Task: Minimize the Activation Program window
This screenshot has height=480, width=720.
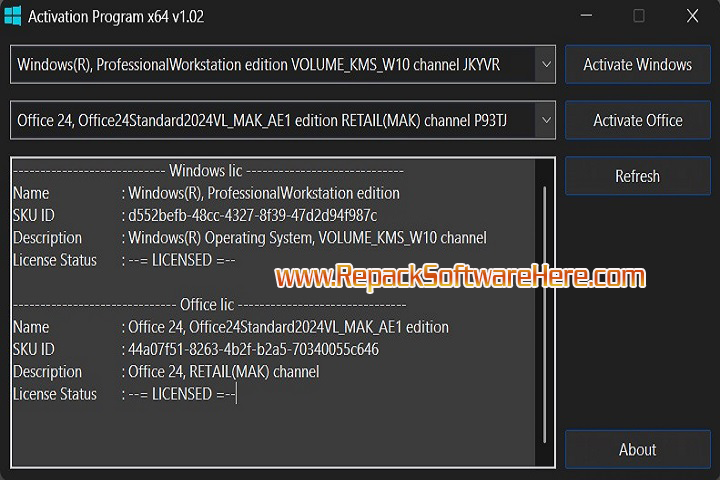Action: point(586,16)
